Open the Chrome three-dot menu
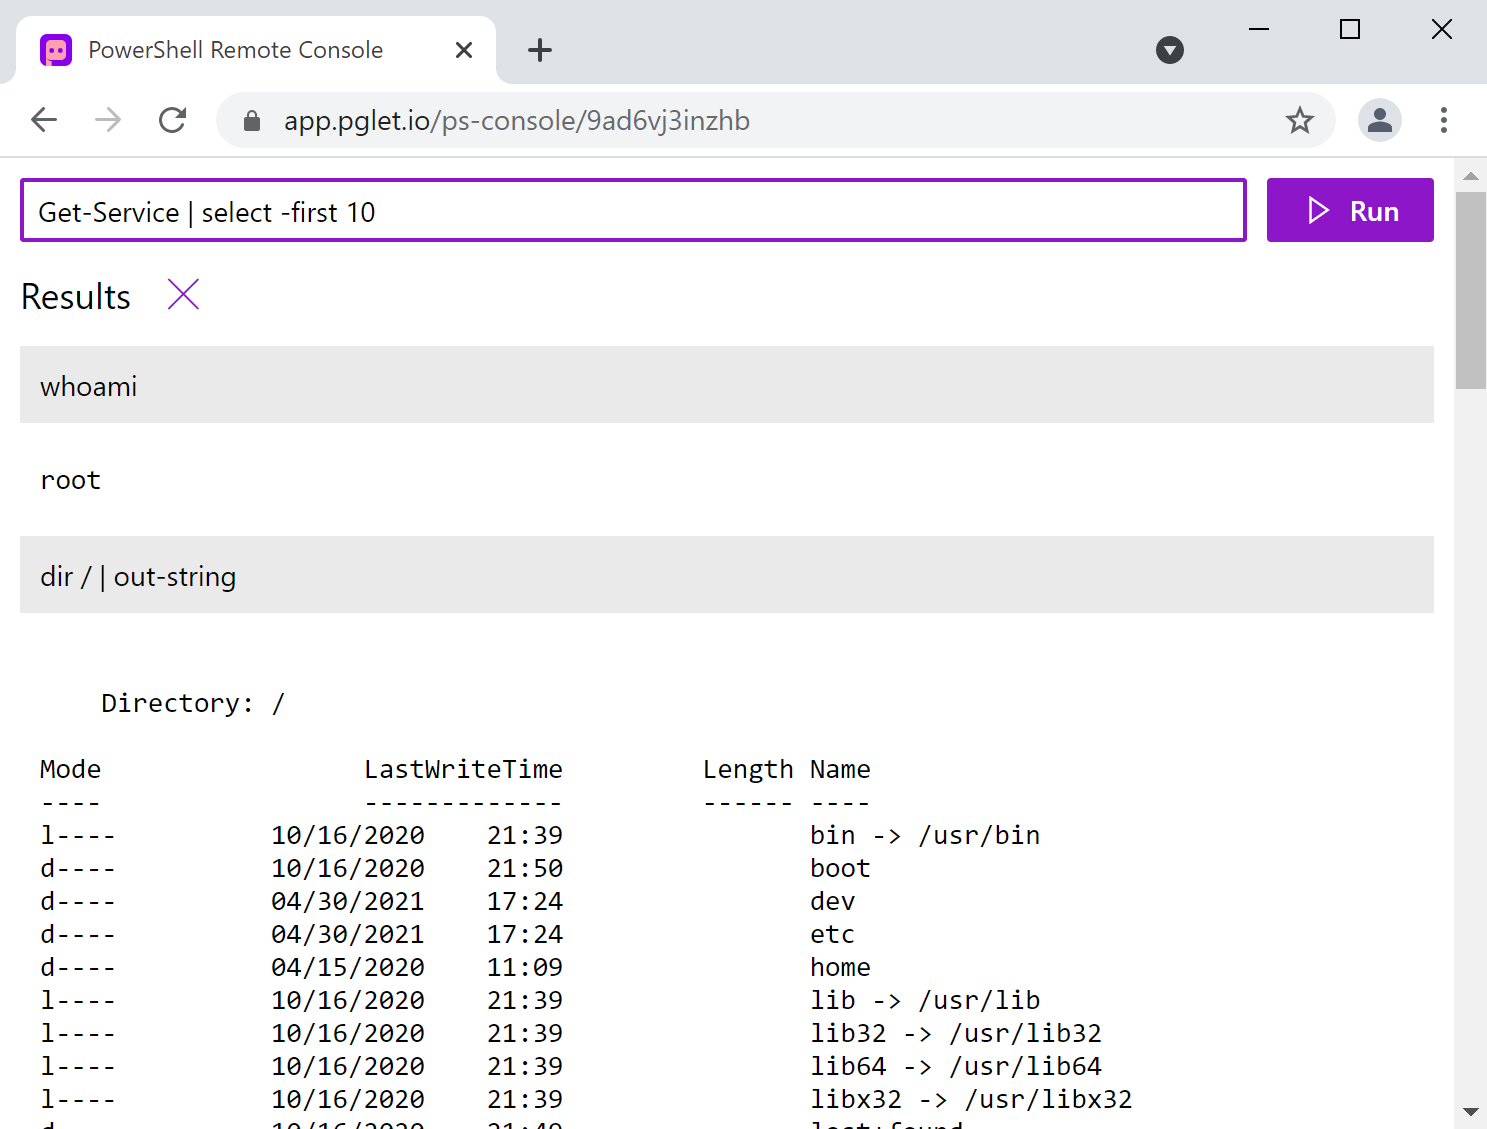Screen dimensions: 1487x1129 coord(1443,121)
